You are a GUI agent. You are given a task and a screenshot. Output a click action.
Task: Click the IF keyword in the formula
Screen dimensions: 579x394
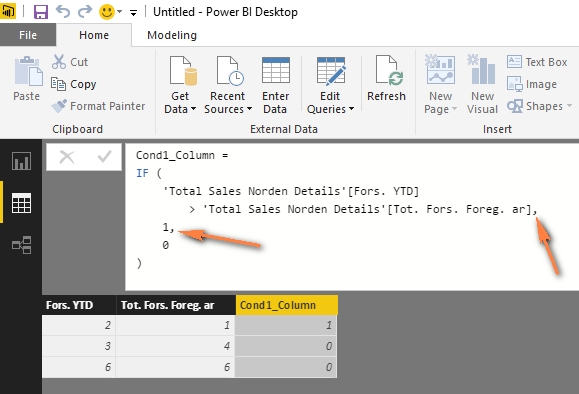tap(143, 173)
